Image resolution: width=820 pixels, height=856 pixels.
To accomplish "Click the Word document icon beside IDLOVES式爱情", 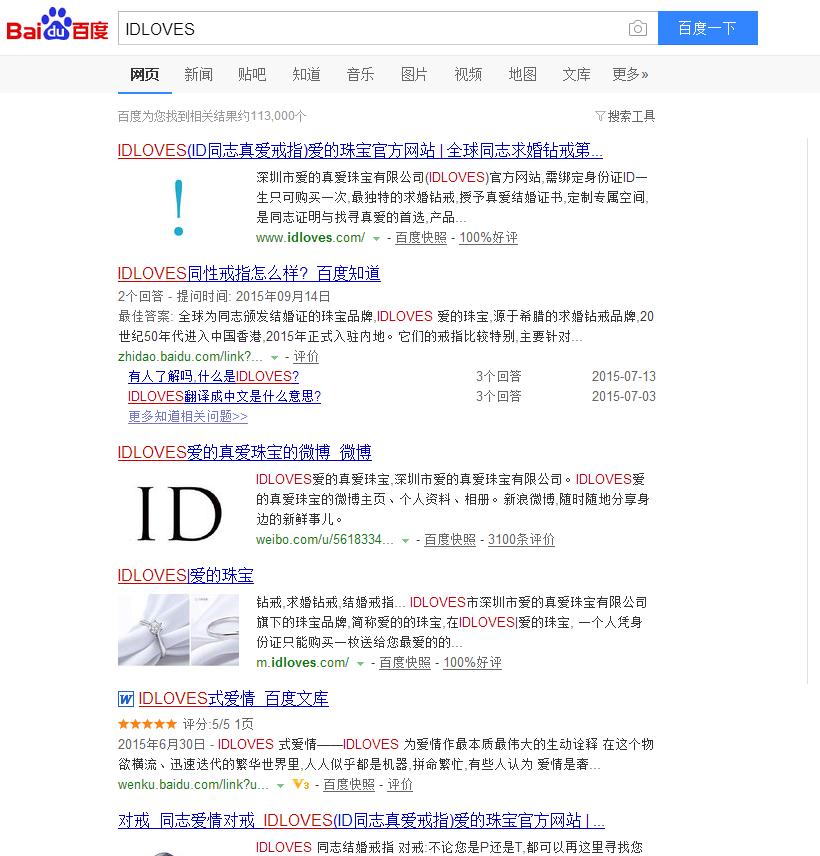I will pos(126,699).
